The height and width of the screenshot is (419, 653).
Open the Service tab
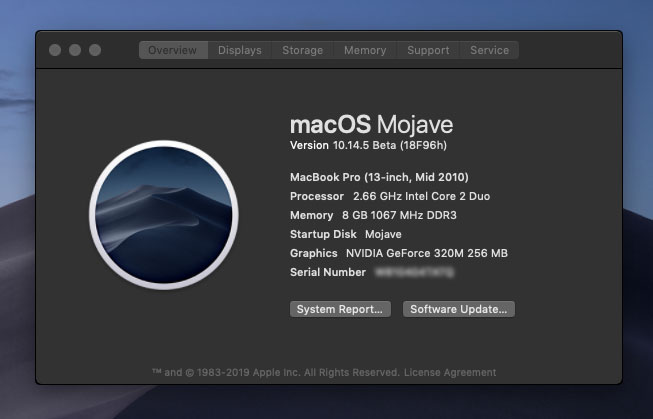[489, 50]
